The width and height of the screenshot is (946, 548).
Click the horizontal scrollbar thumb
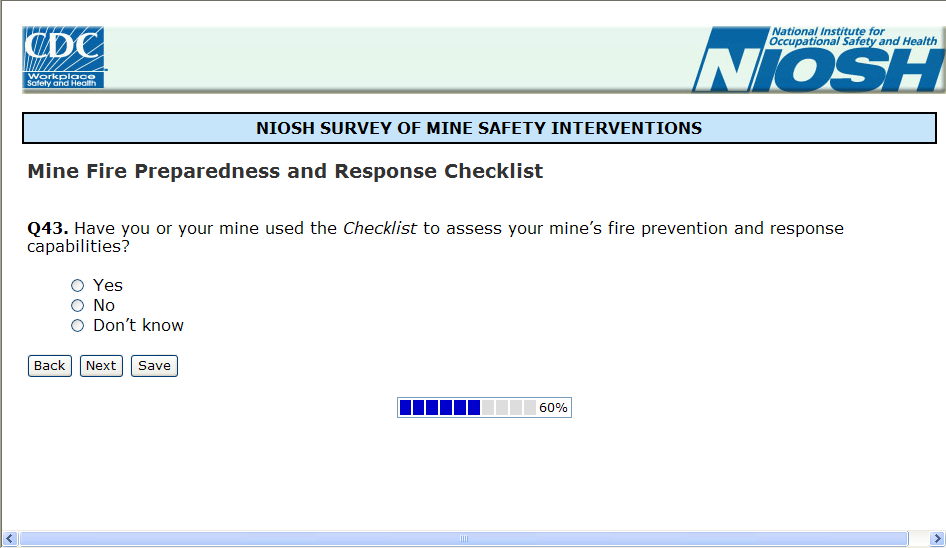(x=463, y=539)
